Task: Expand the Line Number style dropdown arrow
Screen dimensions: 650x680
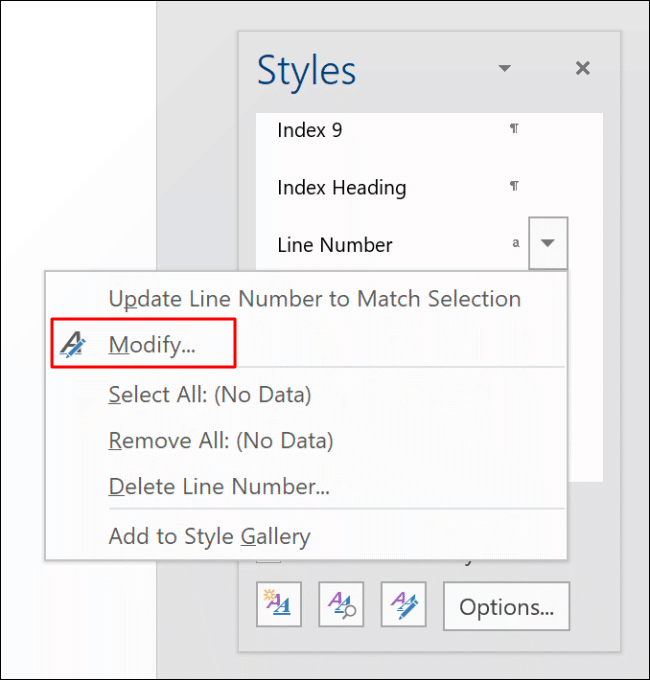Action: coord(548,243)
